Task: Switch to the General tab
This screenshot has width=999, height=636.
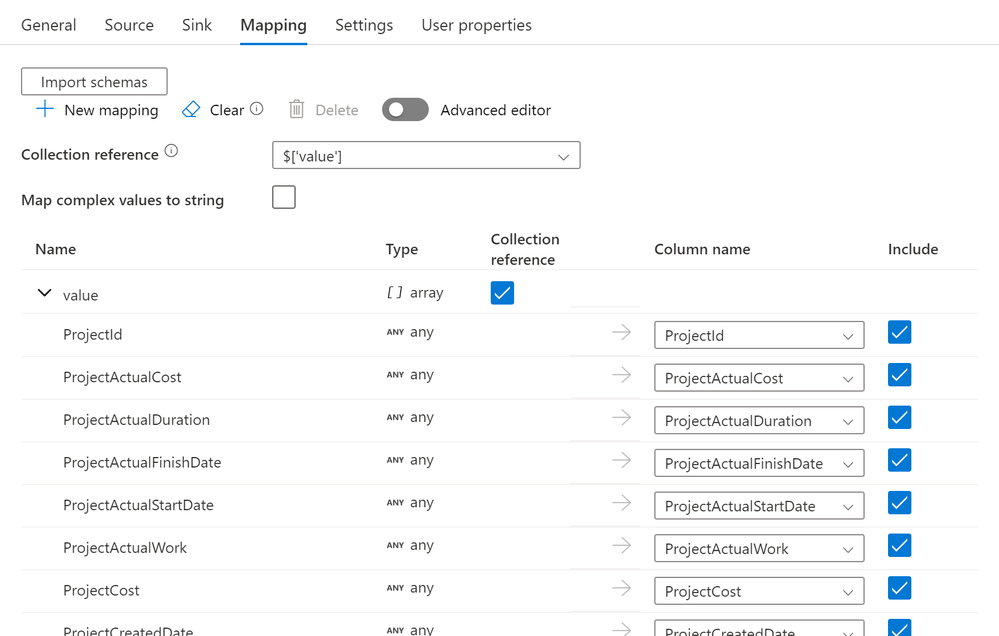Action: pyautogui.click(x=48, y=25)
